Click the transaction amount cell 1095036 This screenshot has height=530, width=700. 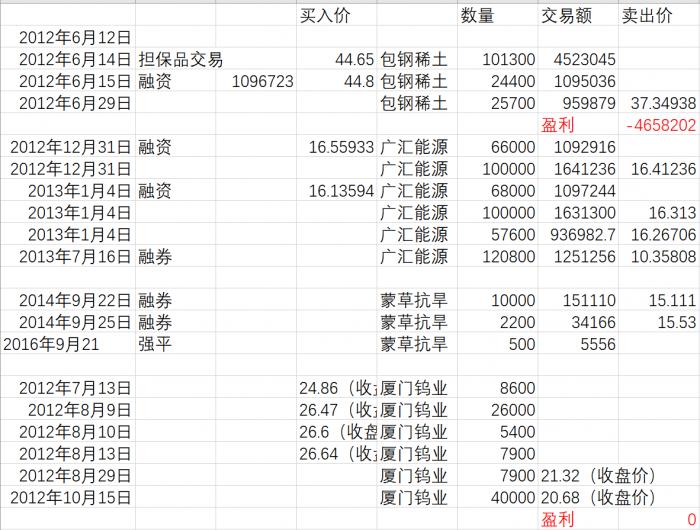click(x=578, y=81)
